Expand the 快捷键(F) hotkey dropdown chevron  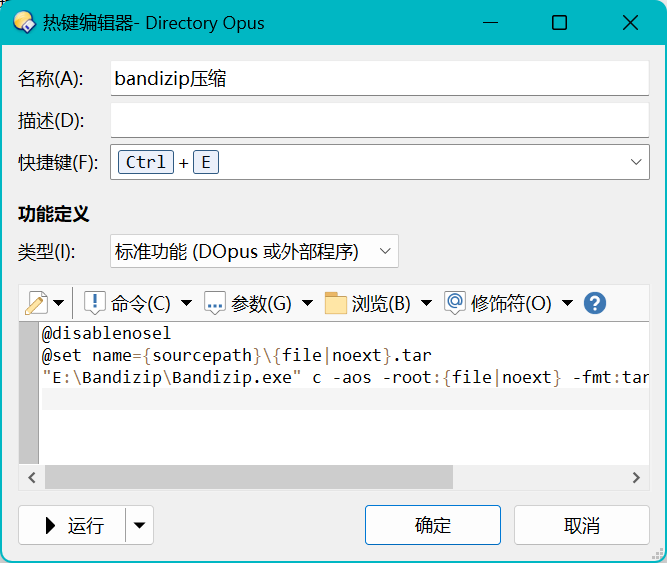point(636,162)
